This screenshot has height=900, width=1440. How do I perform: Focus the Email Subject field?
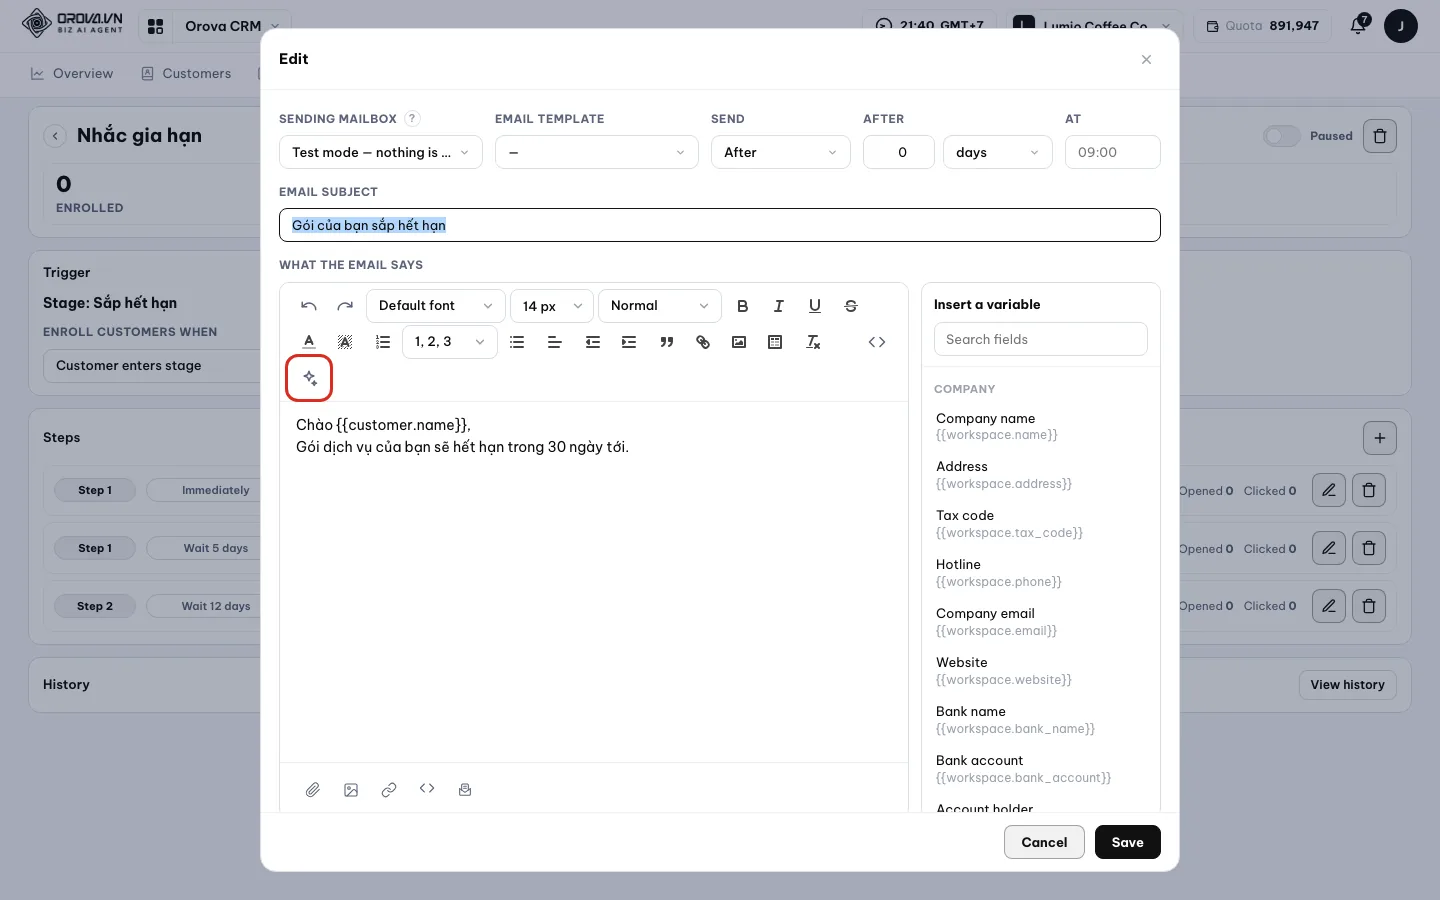(x=720, y=225)
